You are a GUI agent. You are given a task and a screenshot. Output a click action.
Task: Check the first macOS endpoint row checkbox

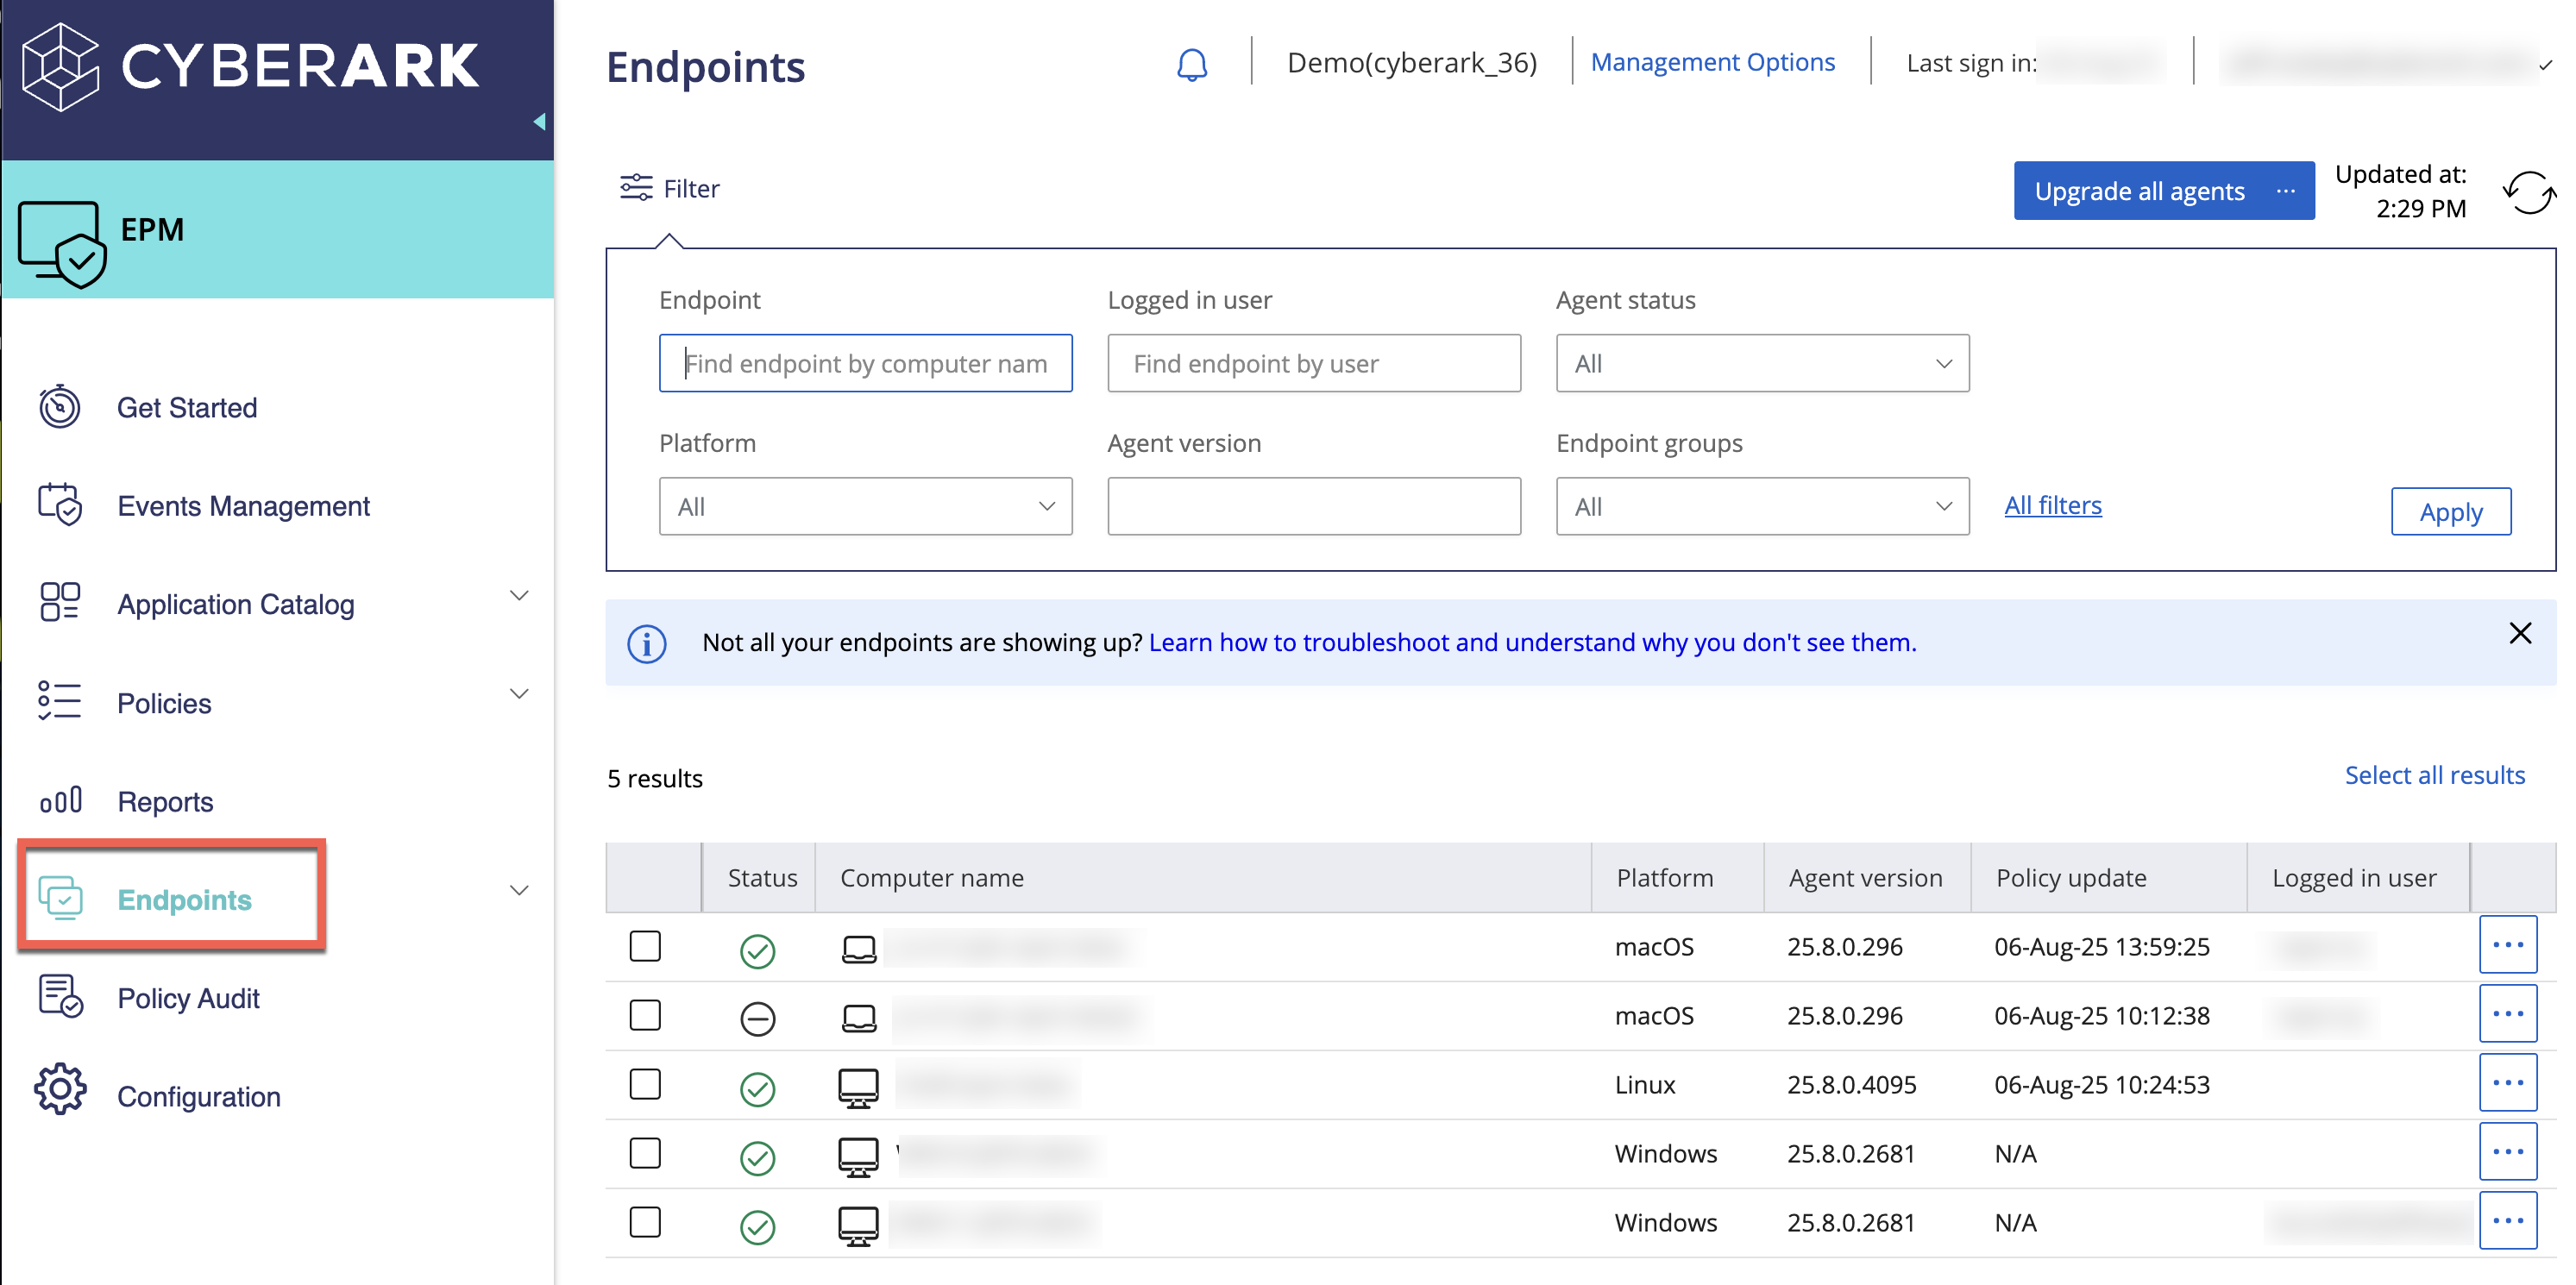(646, 945)
